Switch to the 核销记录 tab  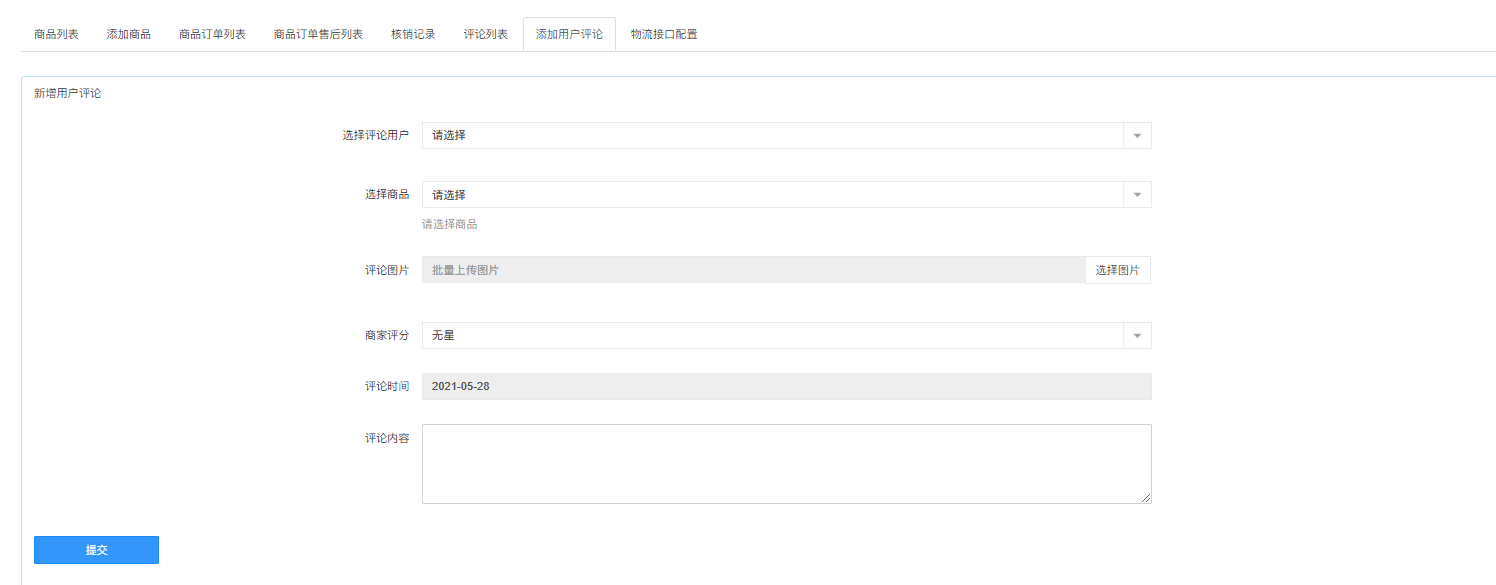coord(413,34)
